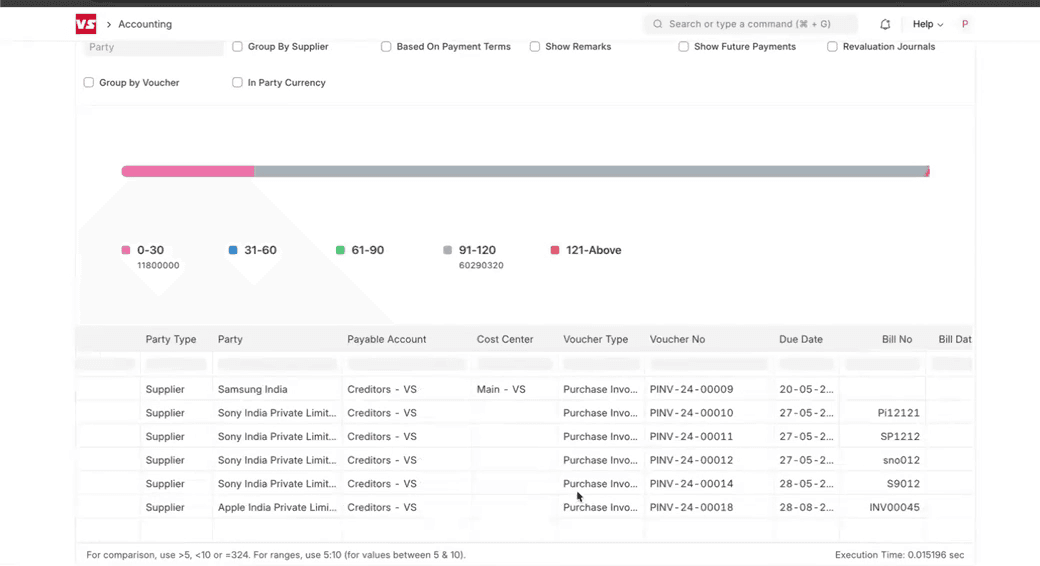The image size is (1040, 566).
Task: Click Bill No column header
Action: (897, 339)
